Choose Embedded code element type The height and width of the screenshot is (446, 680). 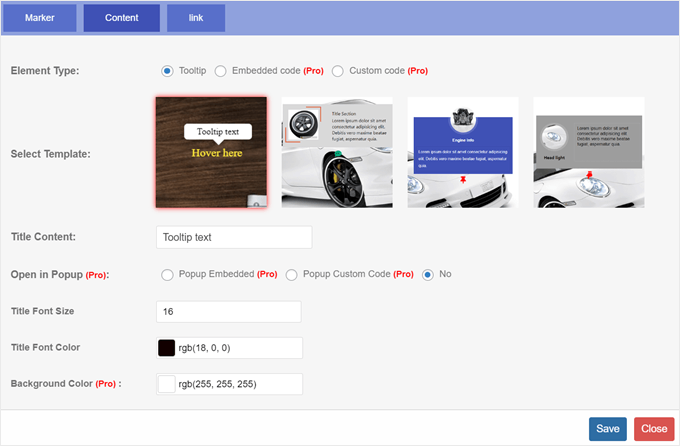tap(220, 71)
